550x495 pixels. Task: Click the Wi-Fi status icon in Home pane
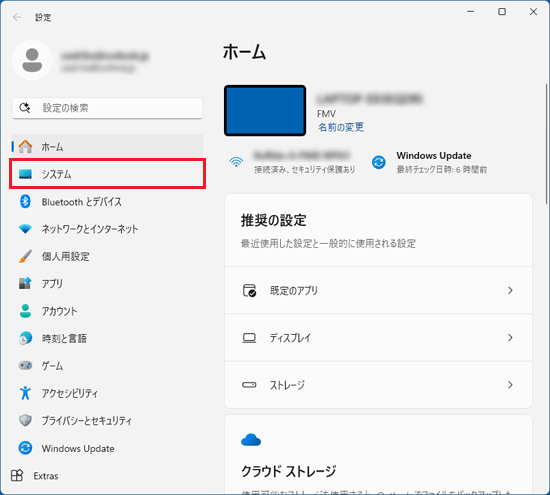tap(236, 162)
